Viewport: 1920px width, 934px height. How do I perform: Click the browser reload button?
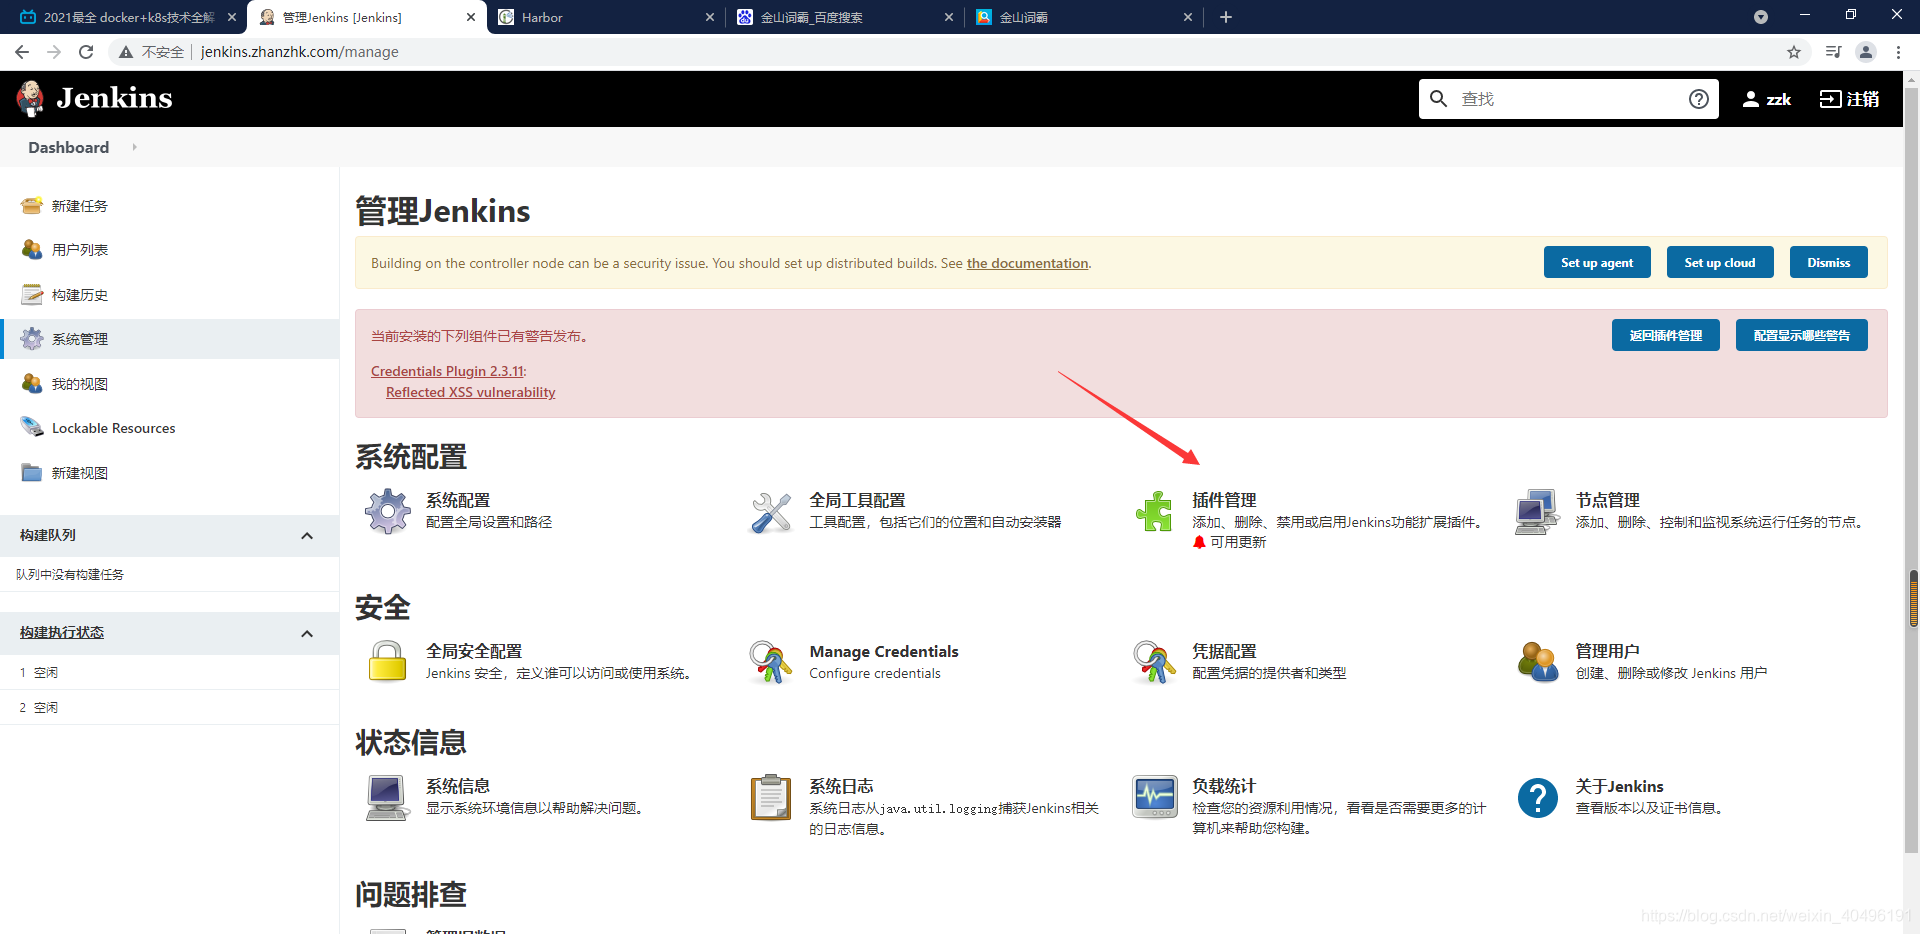coord(86,52)
